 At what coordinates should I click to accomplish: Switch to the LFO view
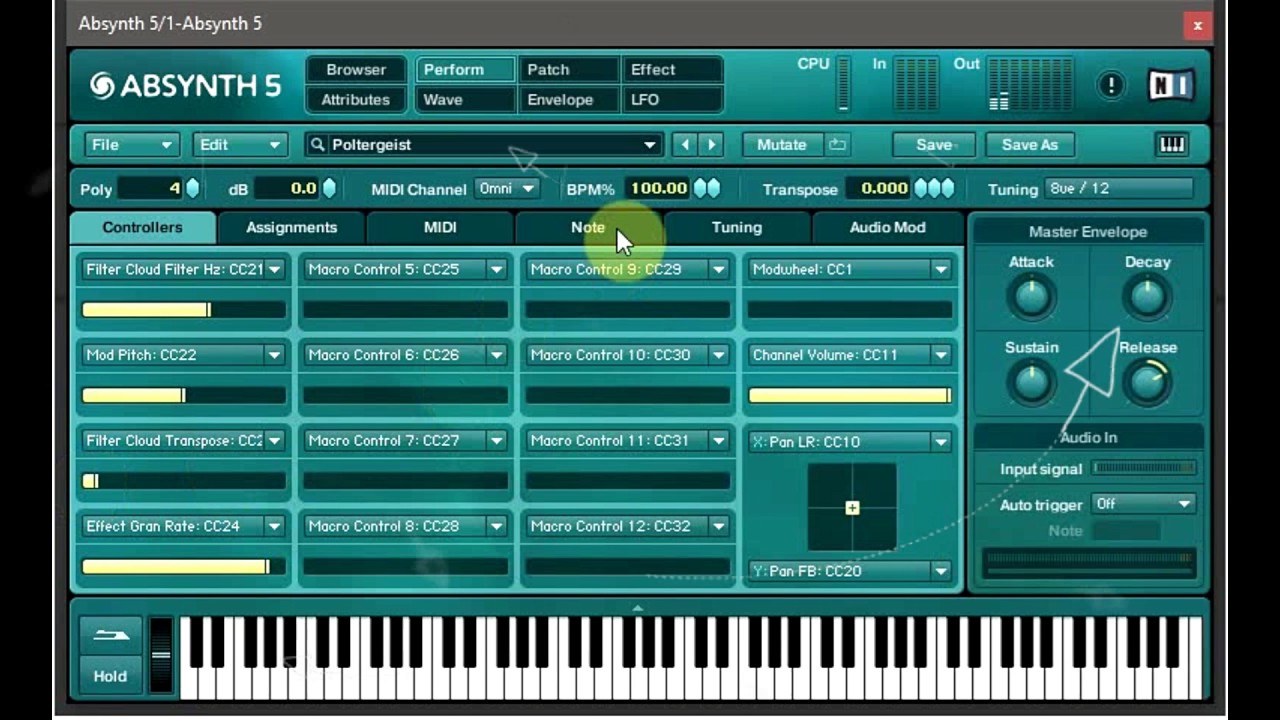point(671,100)
